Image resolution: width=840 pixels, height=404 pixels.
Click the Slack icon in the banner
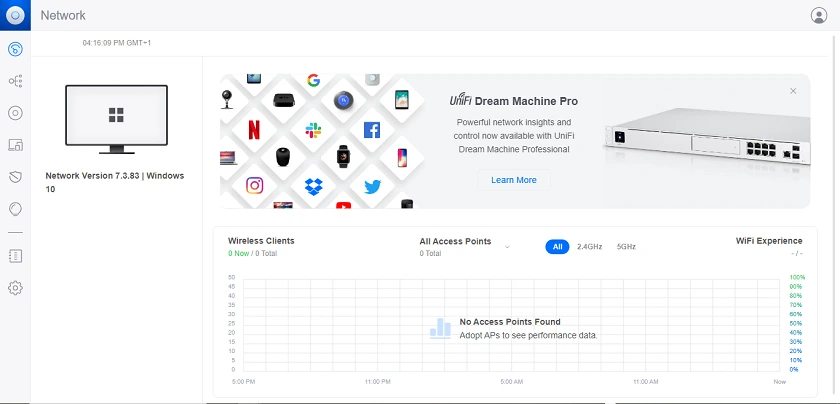(313, 130)
